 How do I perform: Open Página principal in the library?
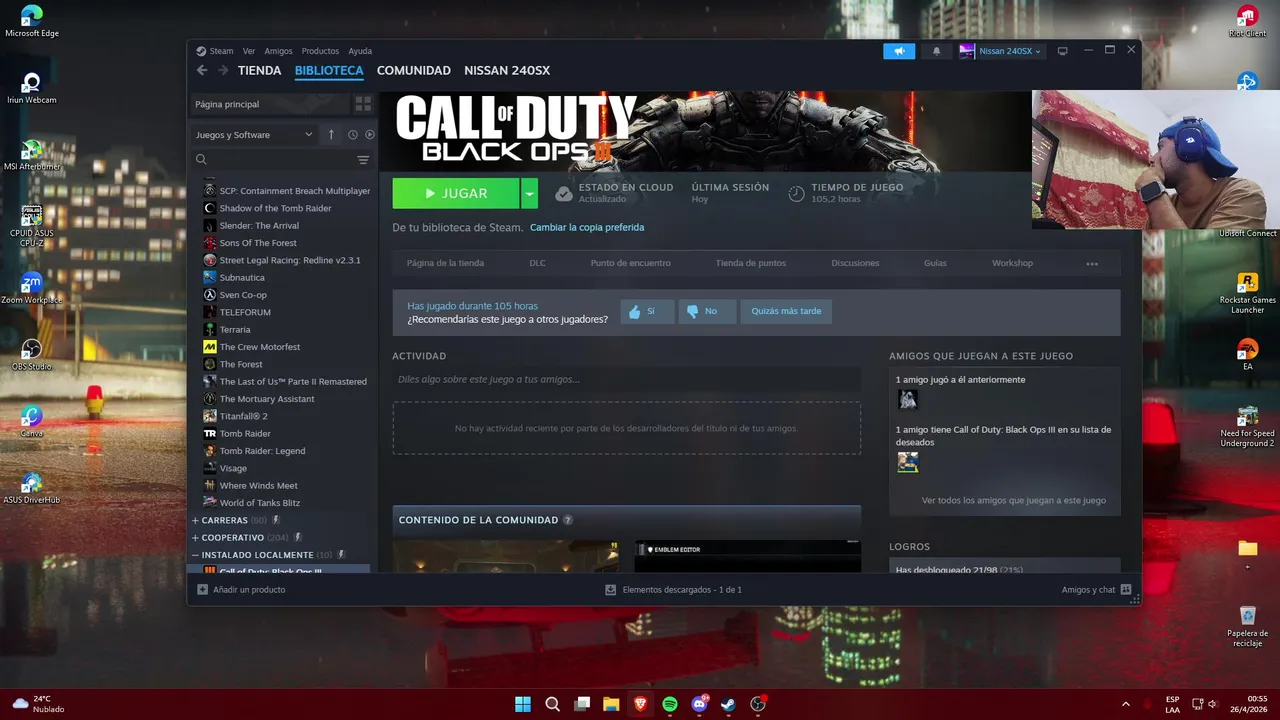pos(270,104)
